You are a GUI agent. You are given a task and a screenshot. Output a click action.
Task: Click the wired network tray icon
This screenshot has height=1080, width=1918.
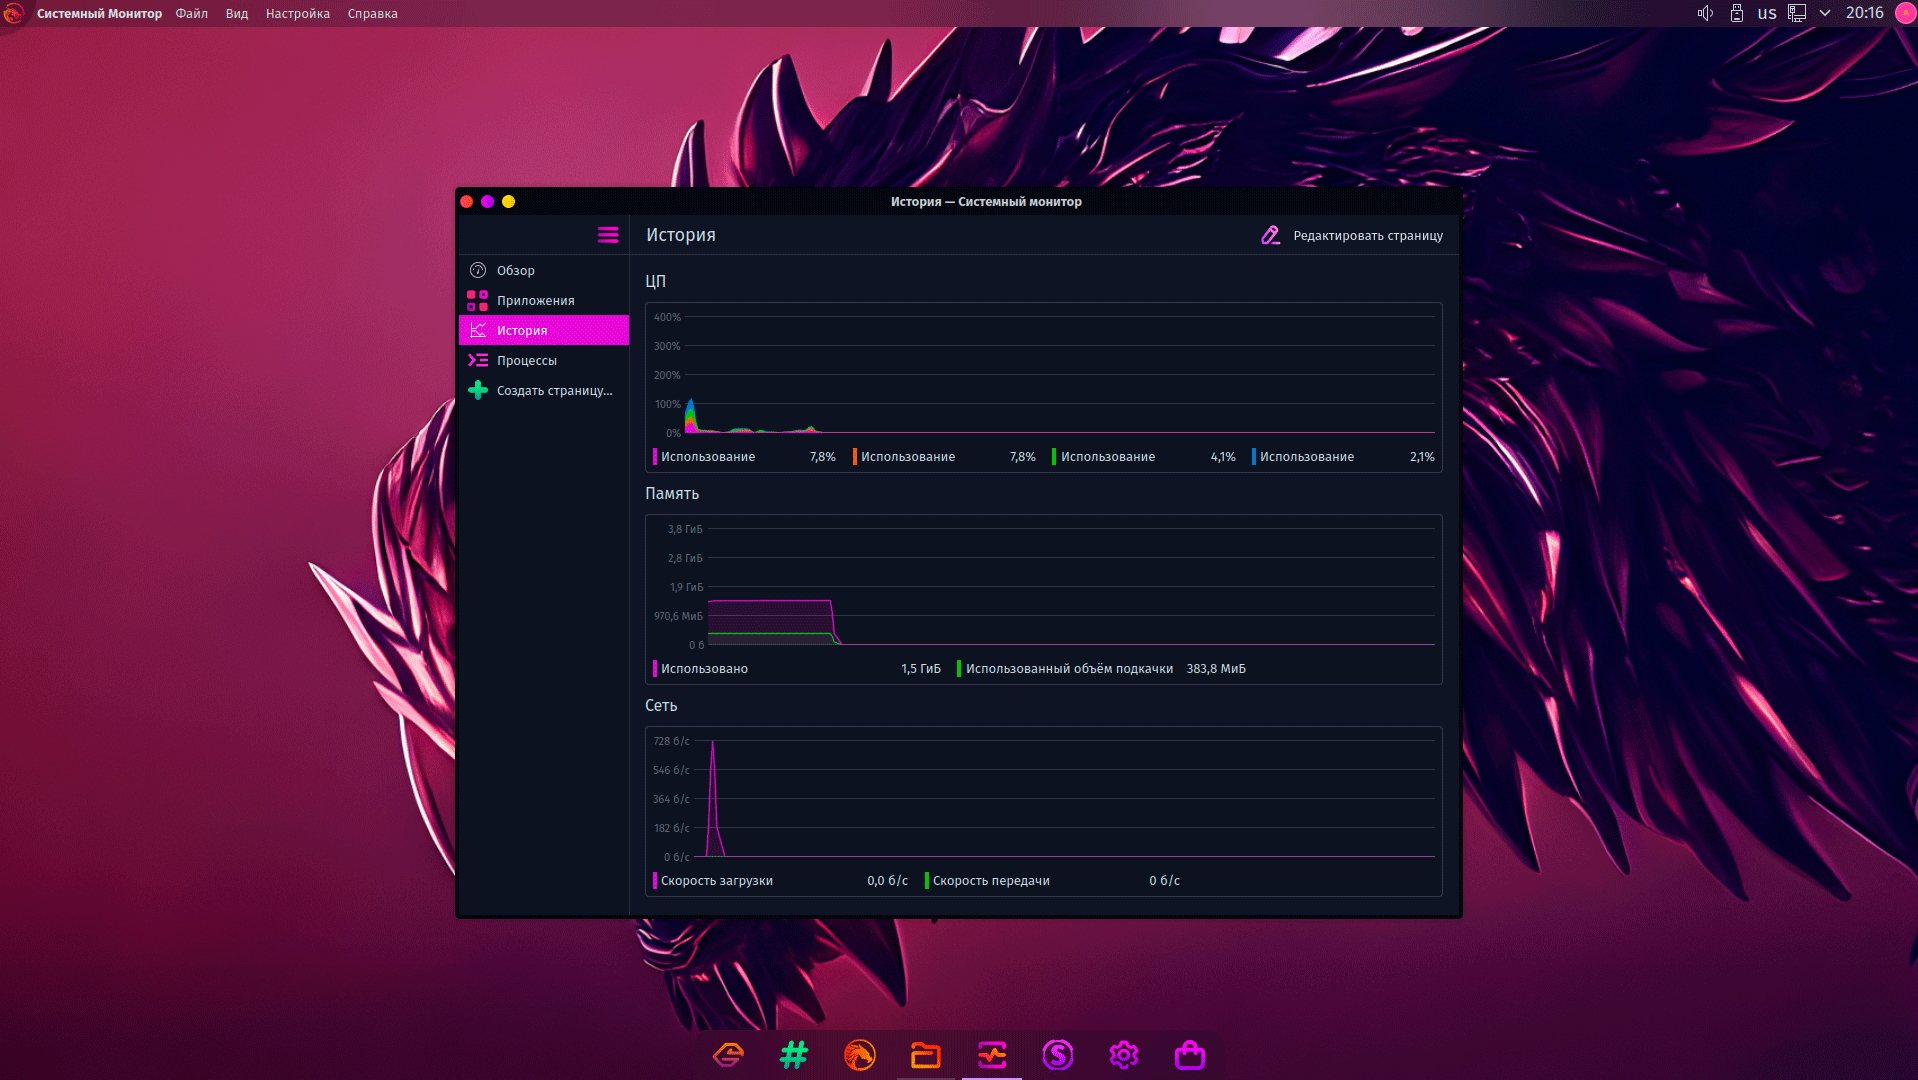pyautogui.click(x=1797, y=14)
